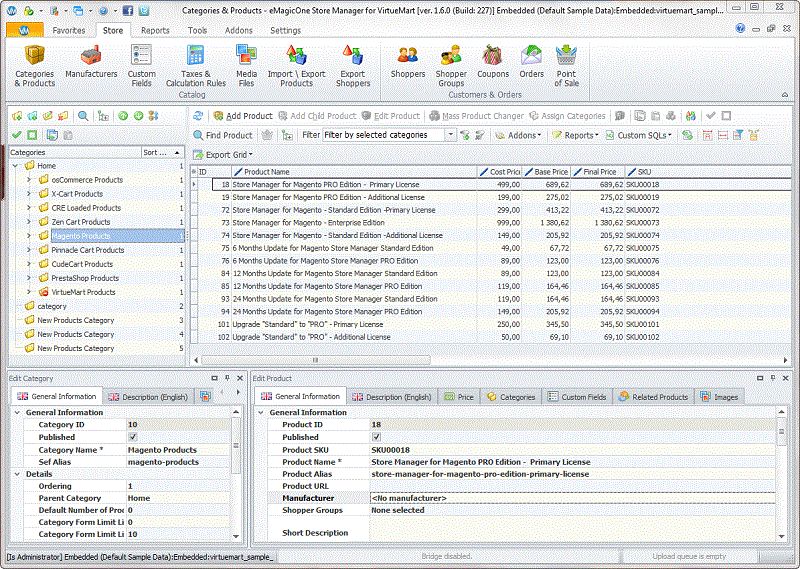
Task: Click the check-all icon in categories toolbar
Action: pos(17,135)
